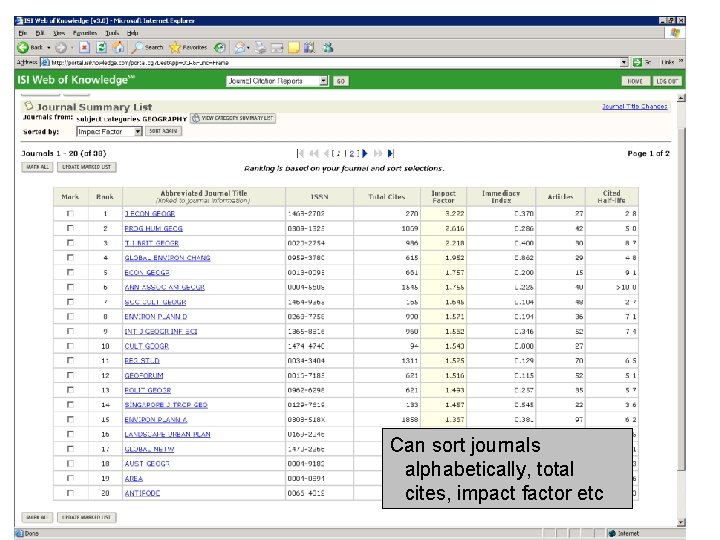This screenshot has height=540, width=720.
Task: Click the Research books icon in toolbar
Action: click(309, 47)
